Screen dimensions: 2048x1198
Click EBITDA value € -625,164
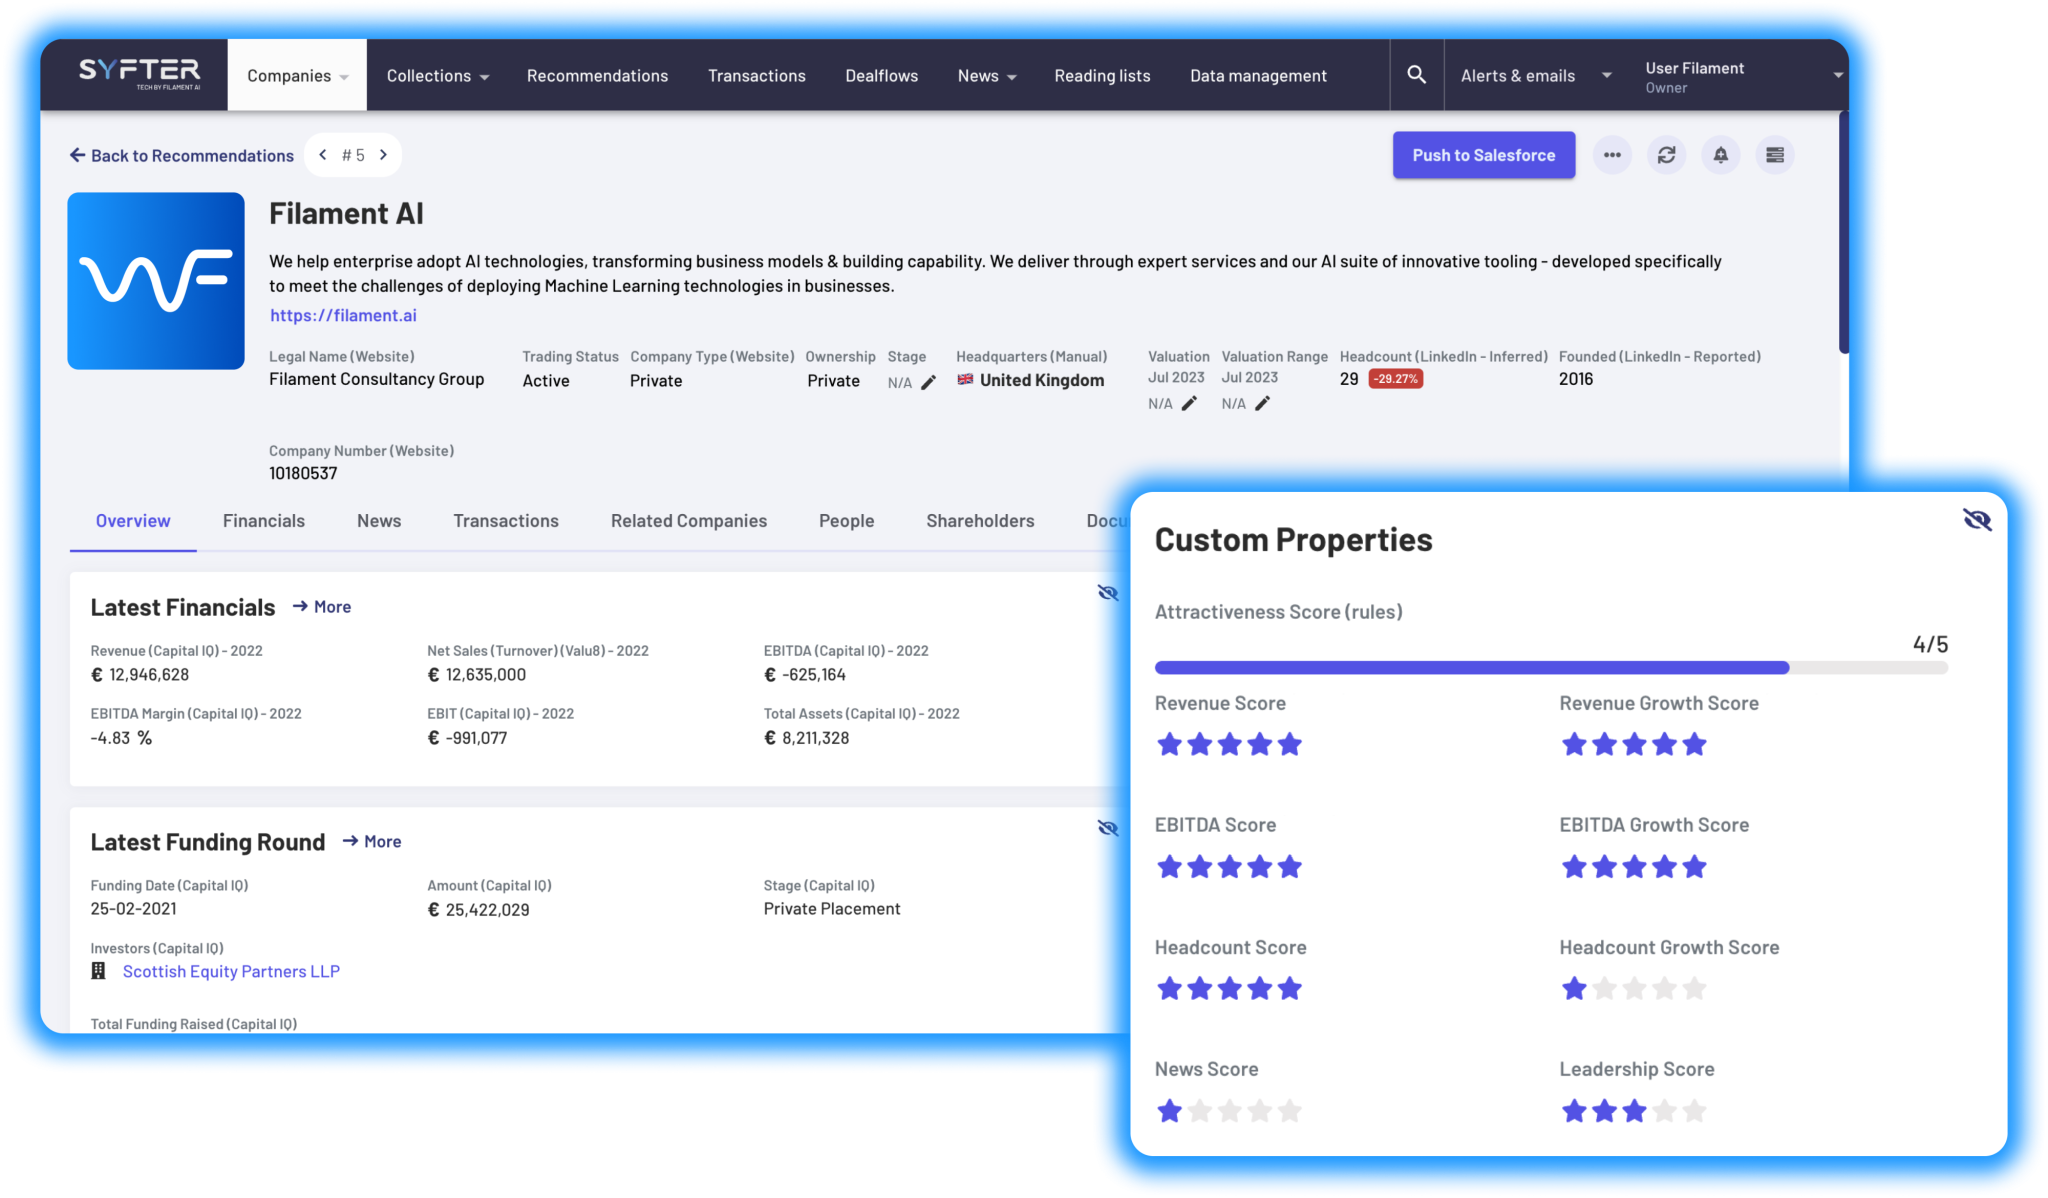tap(805, 675)
